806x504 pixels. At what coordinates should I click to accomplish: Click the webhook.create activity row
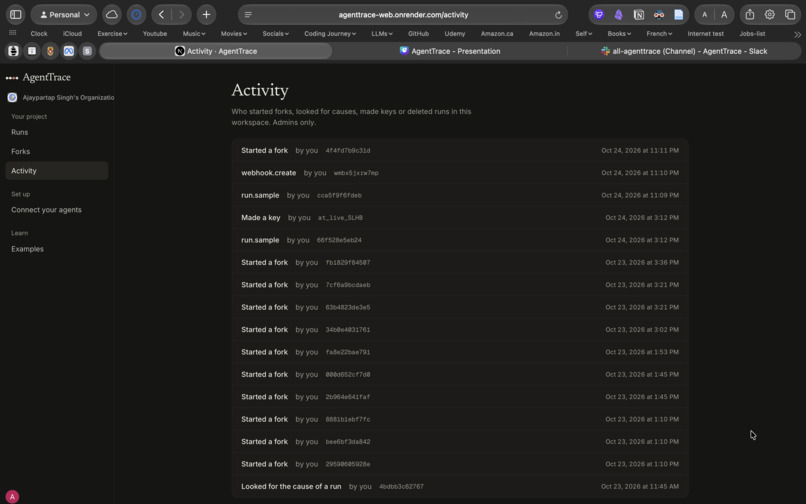click(x=460, y=173)
